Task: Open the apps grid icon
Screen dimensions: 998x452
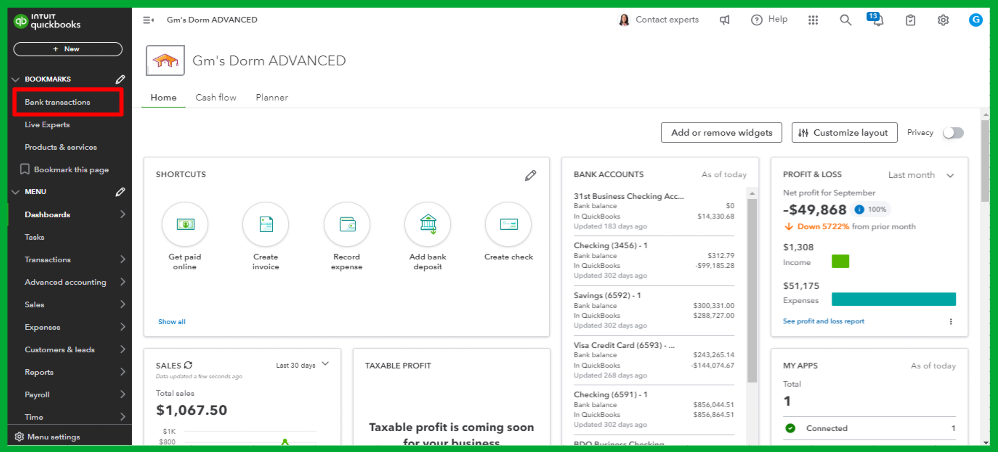Action: [813, 20]
